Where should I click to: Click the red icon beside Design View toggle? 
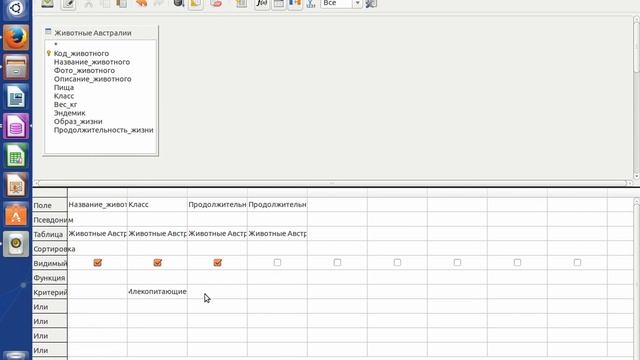(216, 3)
